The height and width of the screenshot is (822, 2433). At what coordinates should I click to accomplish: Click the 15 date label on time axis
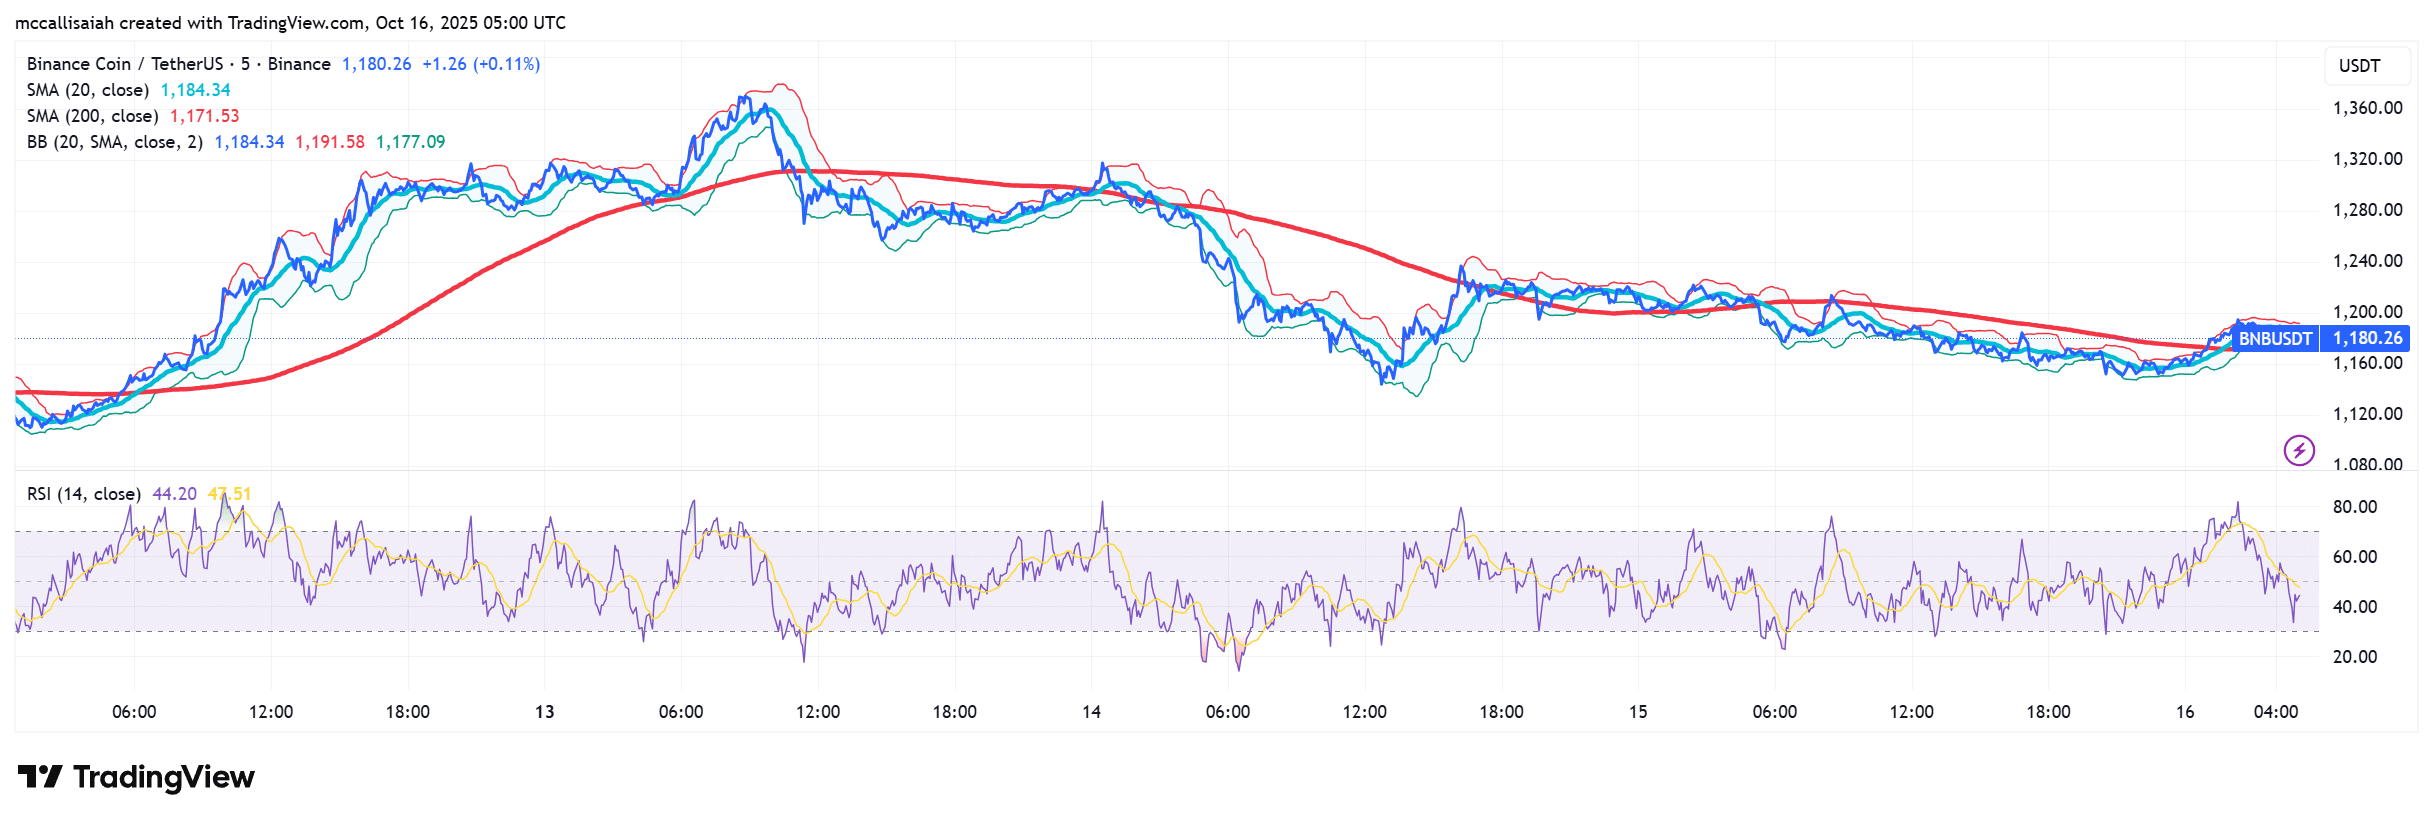pyautogui.click(x=1638, y=712)
